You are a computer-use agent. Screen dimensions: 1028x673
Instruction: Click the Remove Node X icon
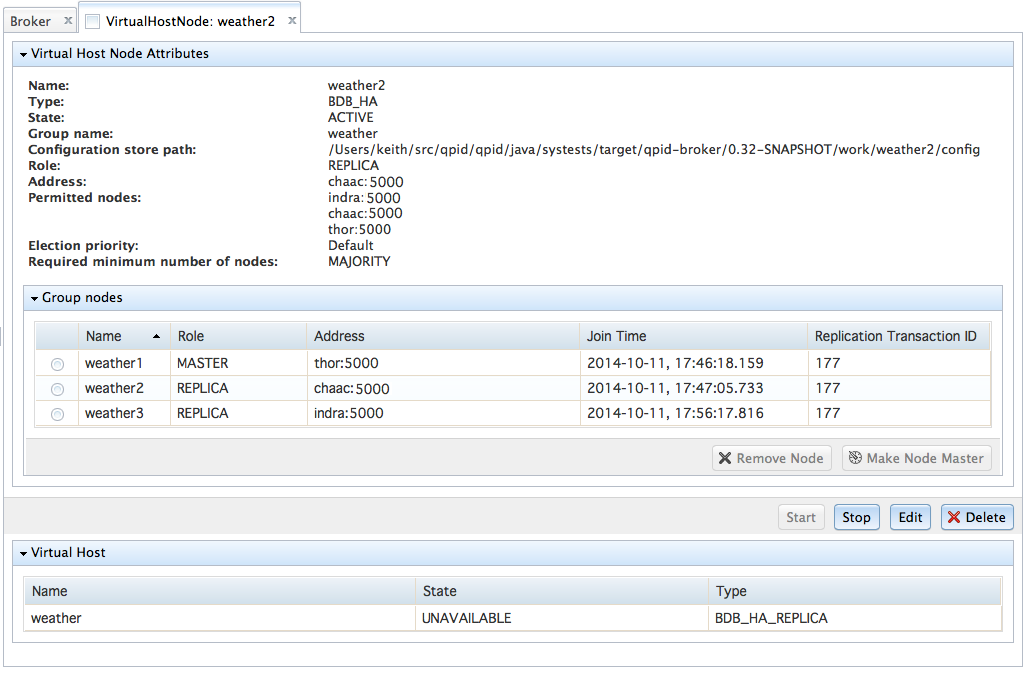724,458
